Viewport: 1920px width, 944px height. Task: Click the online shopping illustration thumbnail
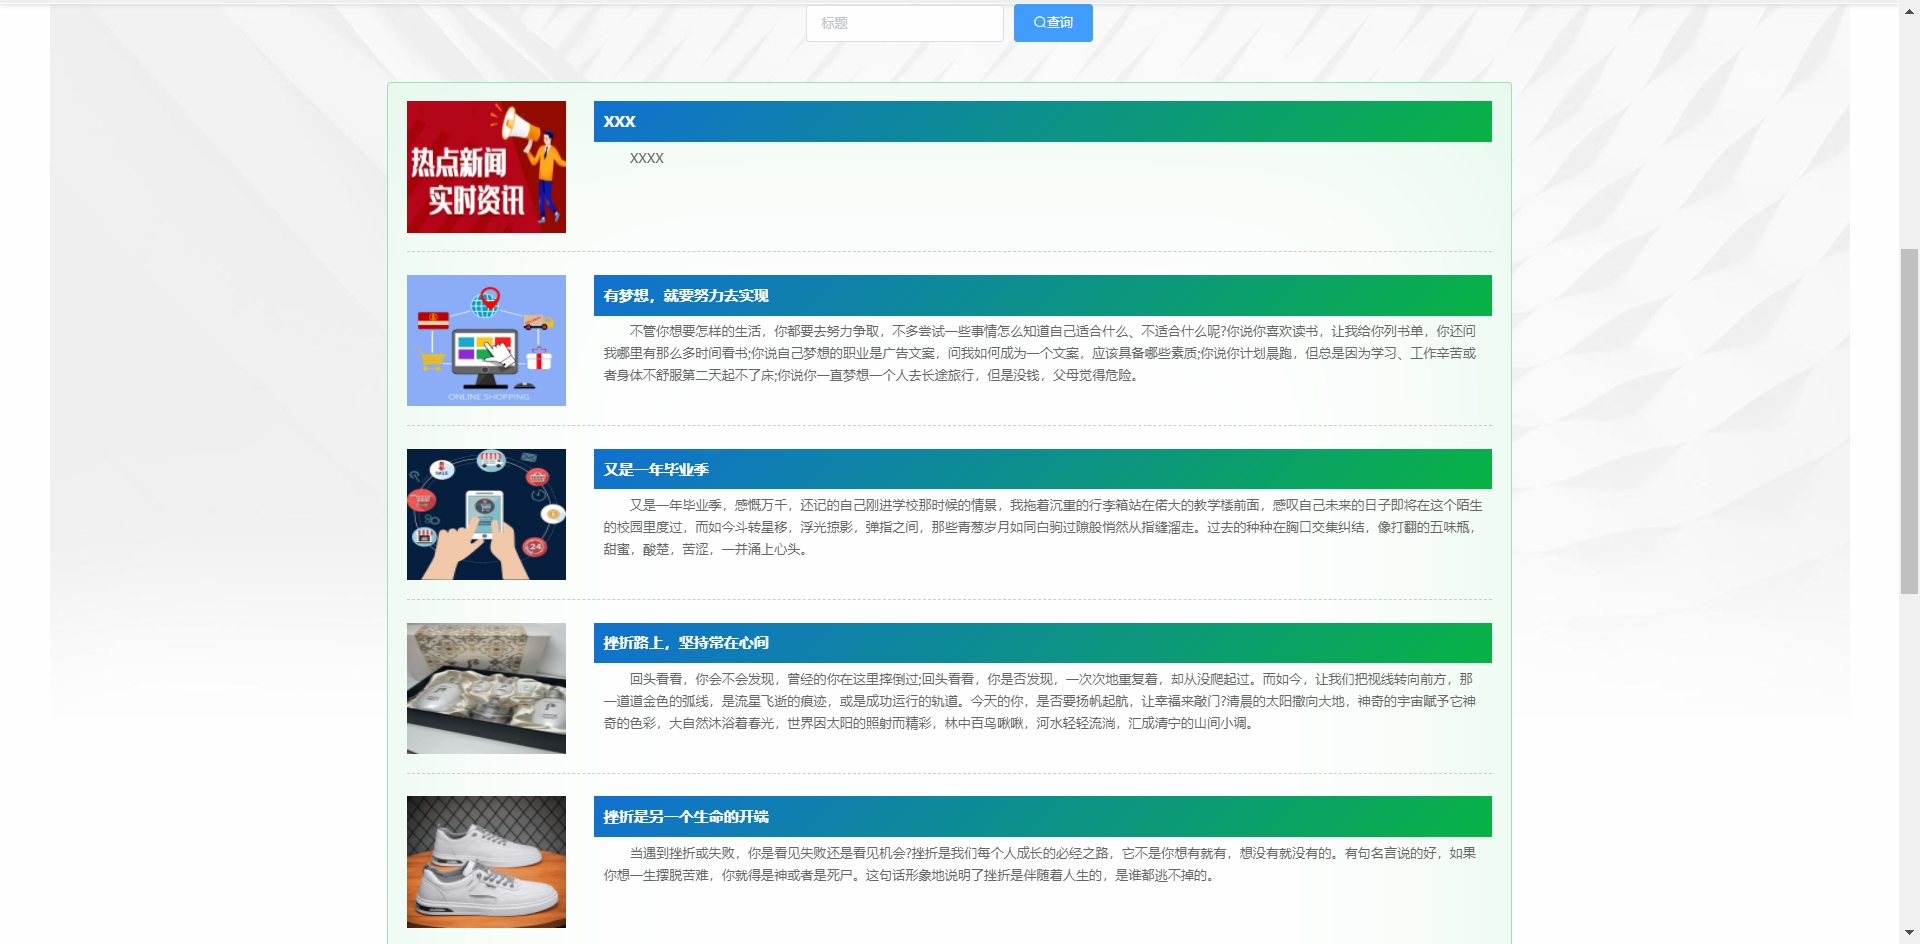486,340
